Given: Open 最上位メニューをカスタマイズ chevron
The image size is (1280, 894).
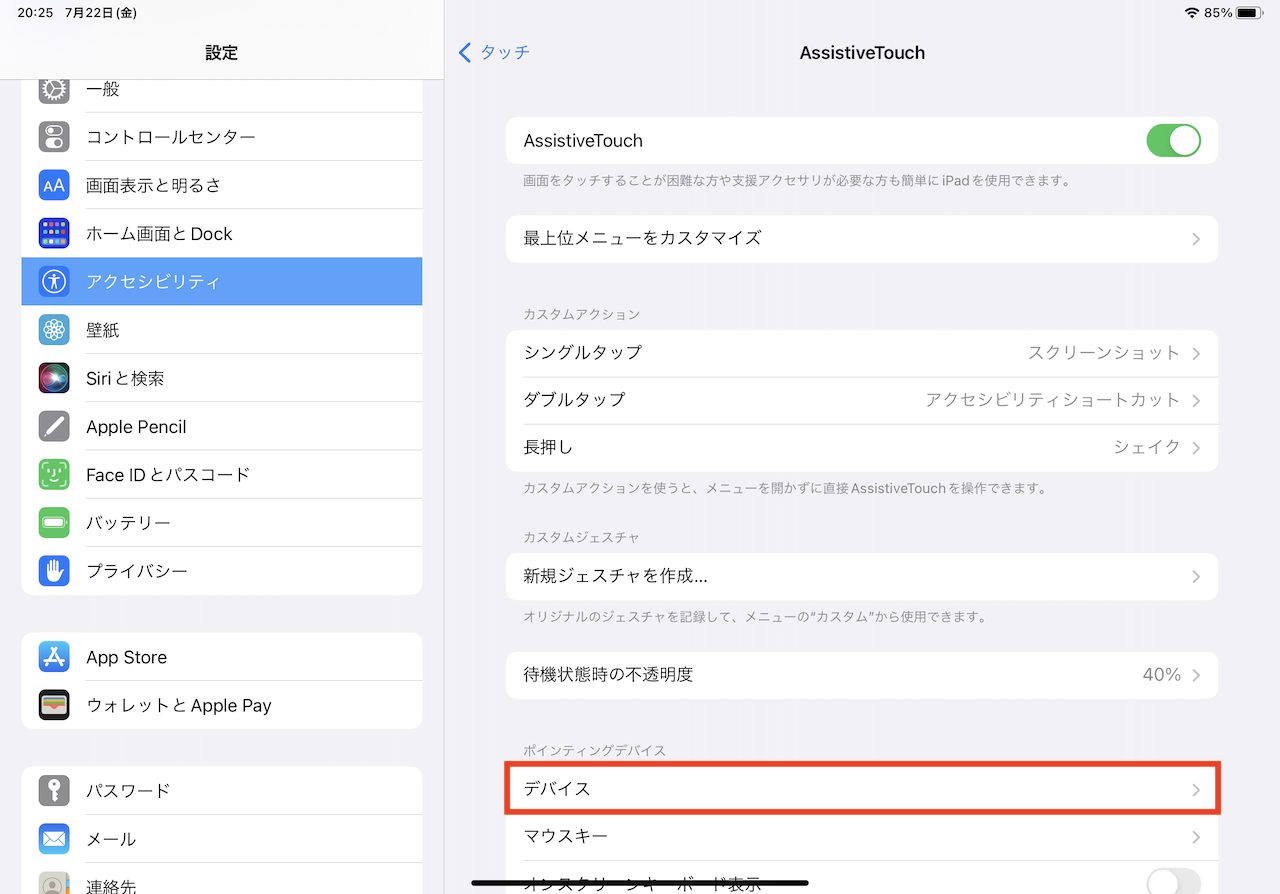Looking at the screenshot, I should coord(1196,240).
